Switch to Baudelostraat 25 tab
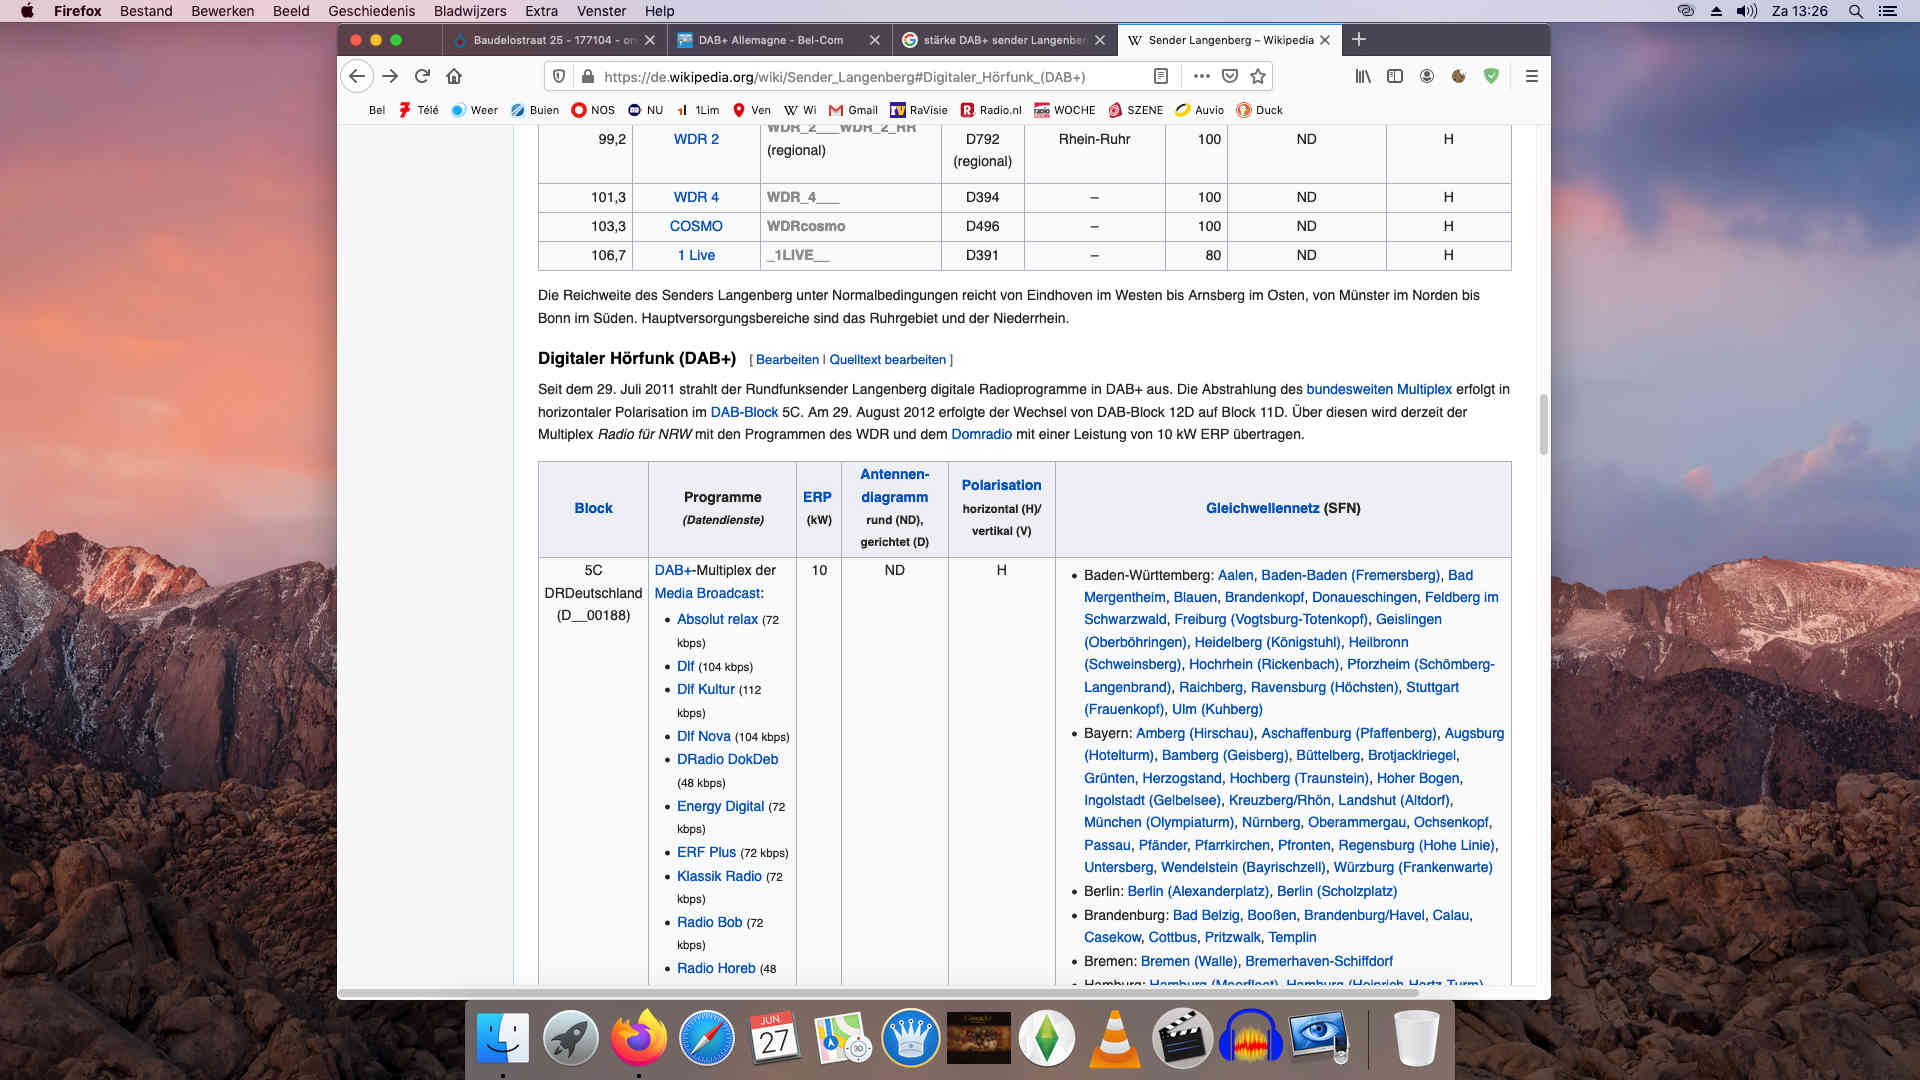The image size is (1920, 1080). (x=553, y=40)
